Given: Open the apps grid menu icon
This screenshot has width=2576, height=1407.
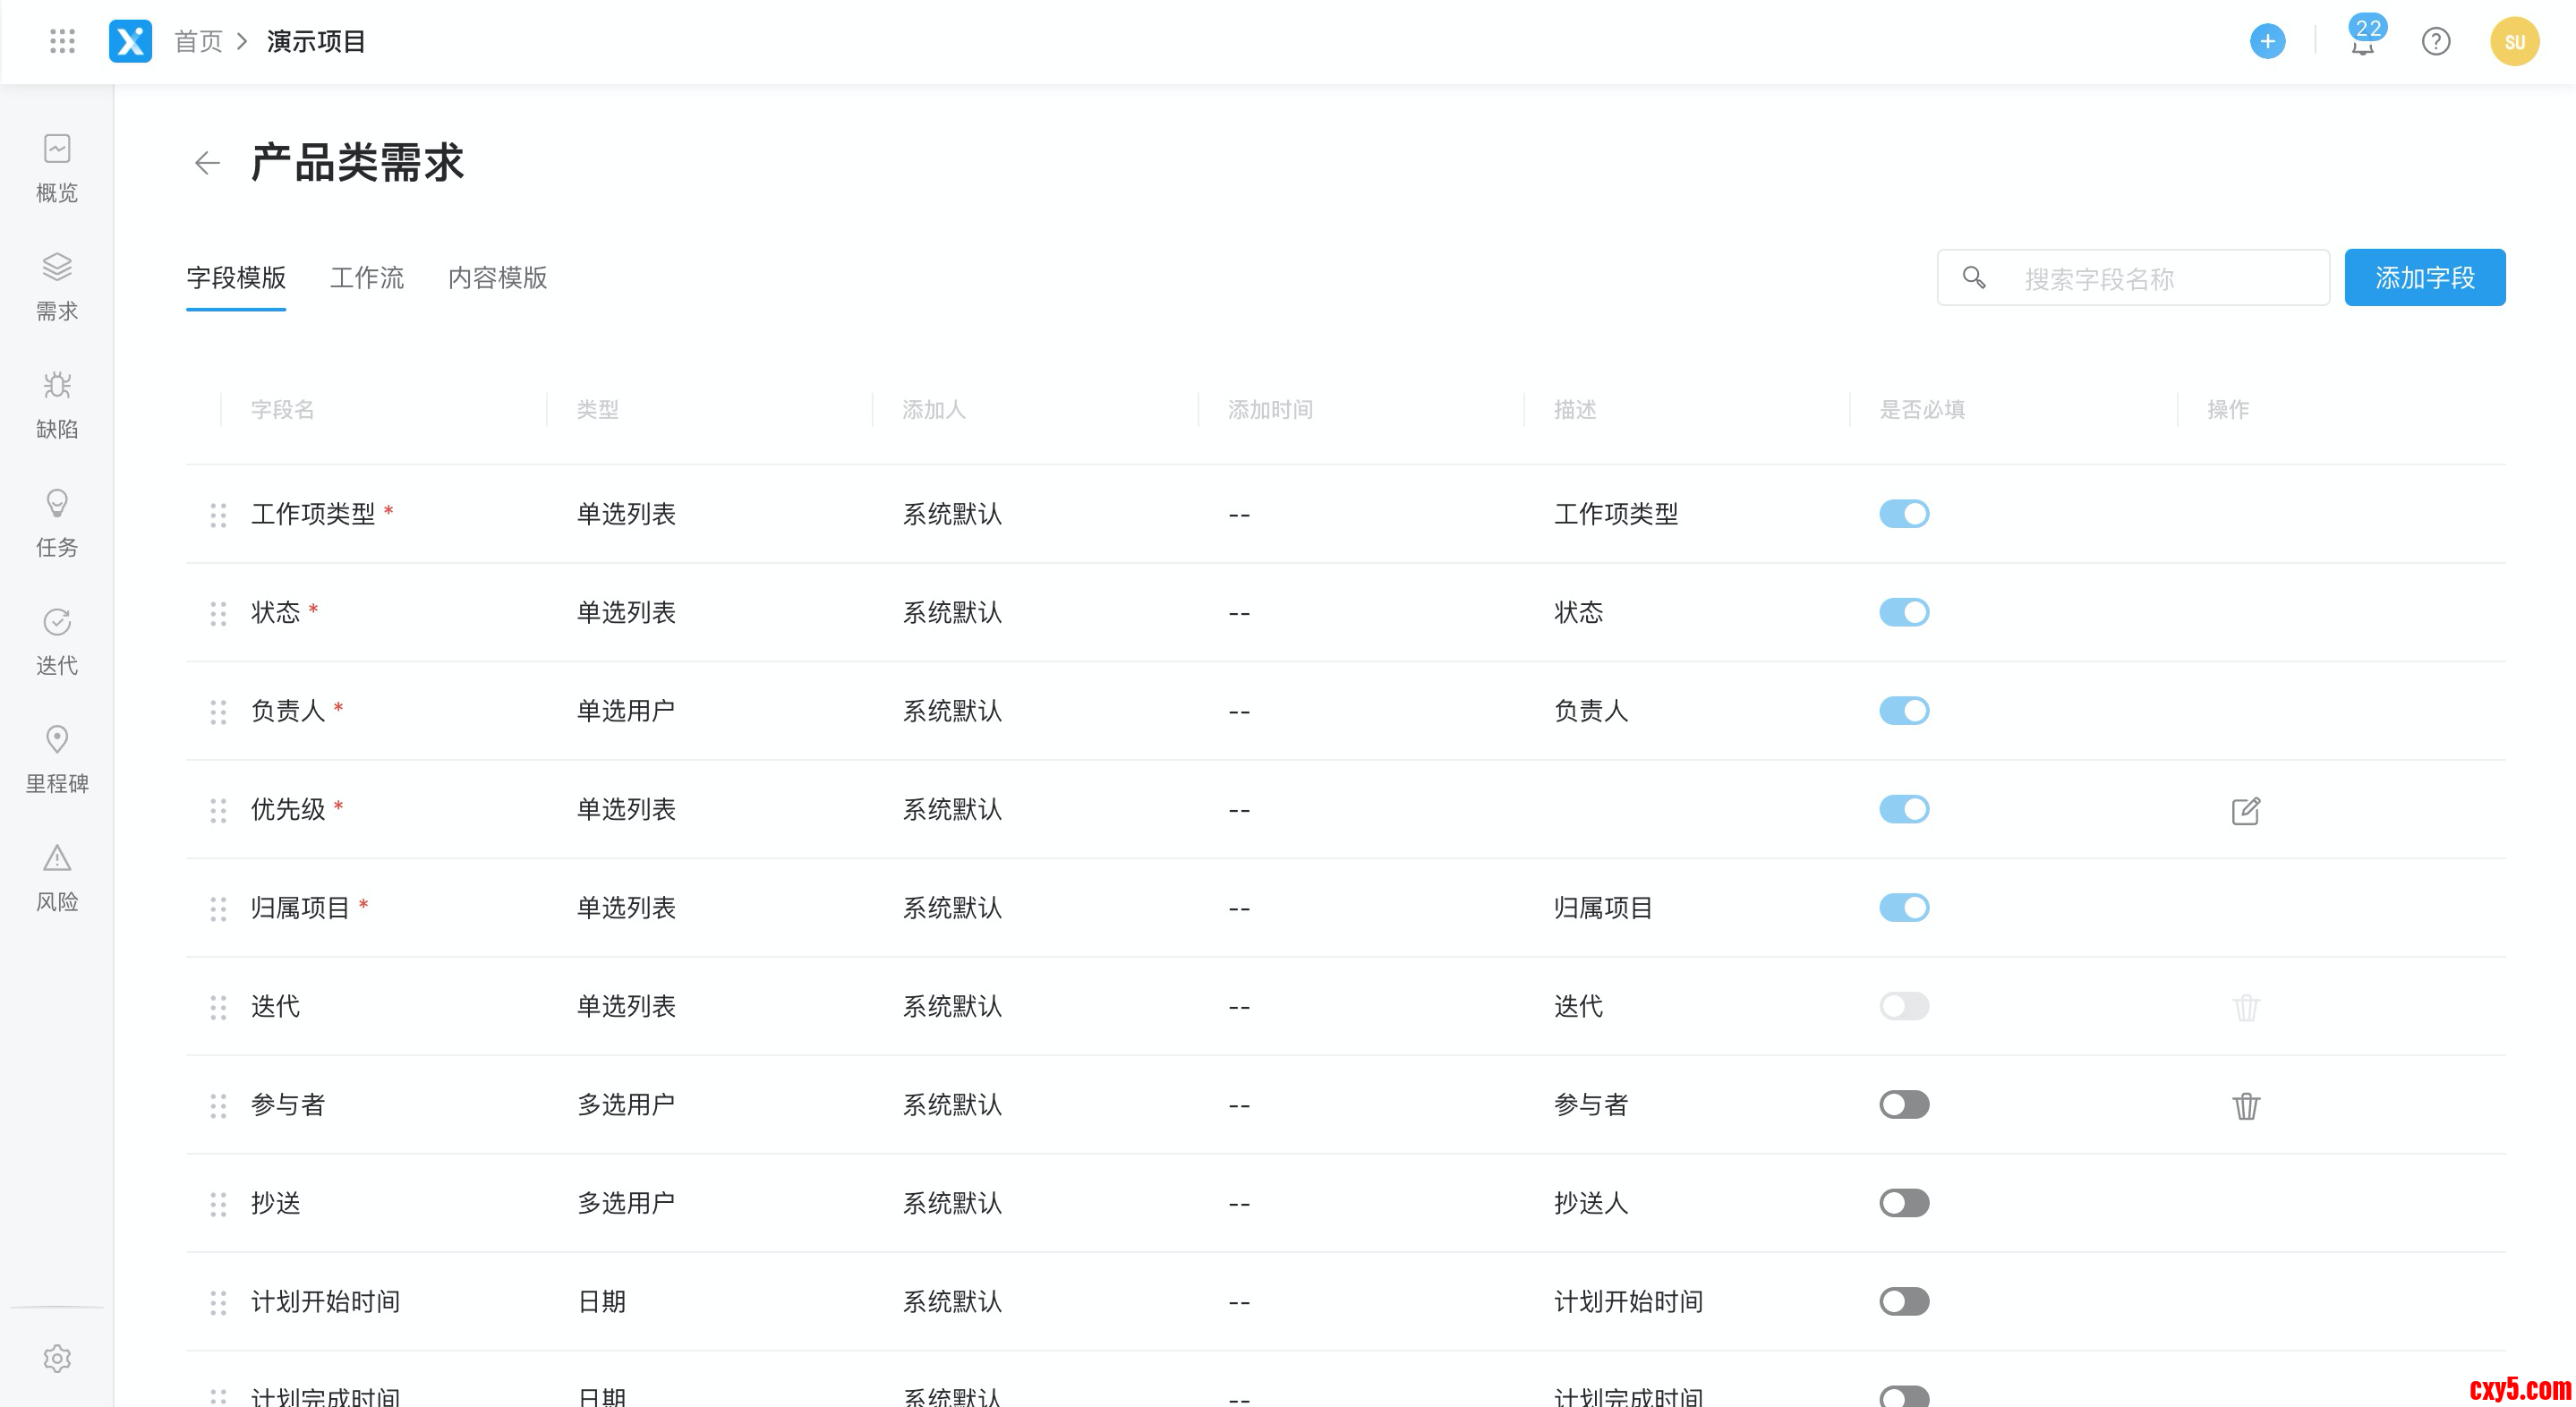Looking at the screenshot, I should click(62, 41).
